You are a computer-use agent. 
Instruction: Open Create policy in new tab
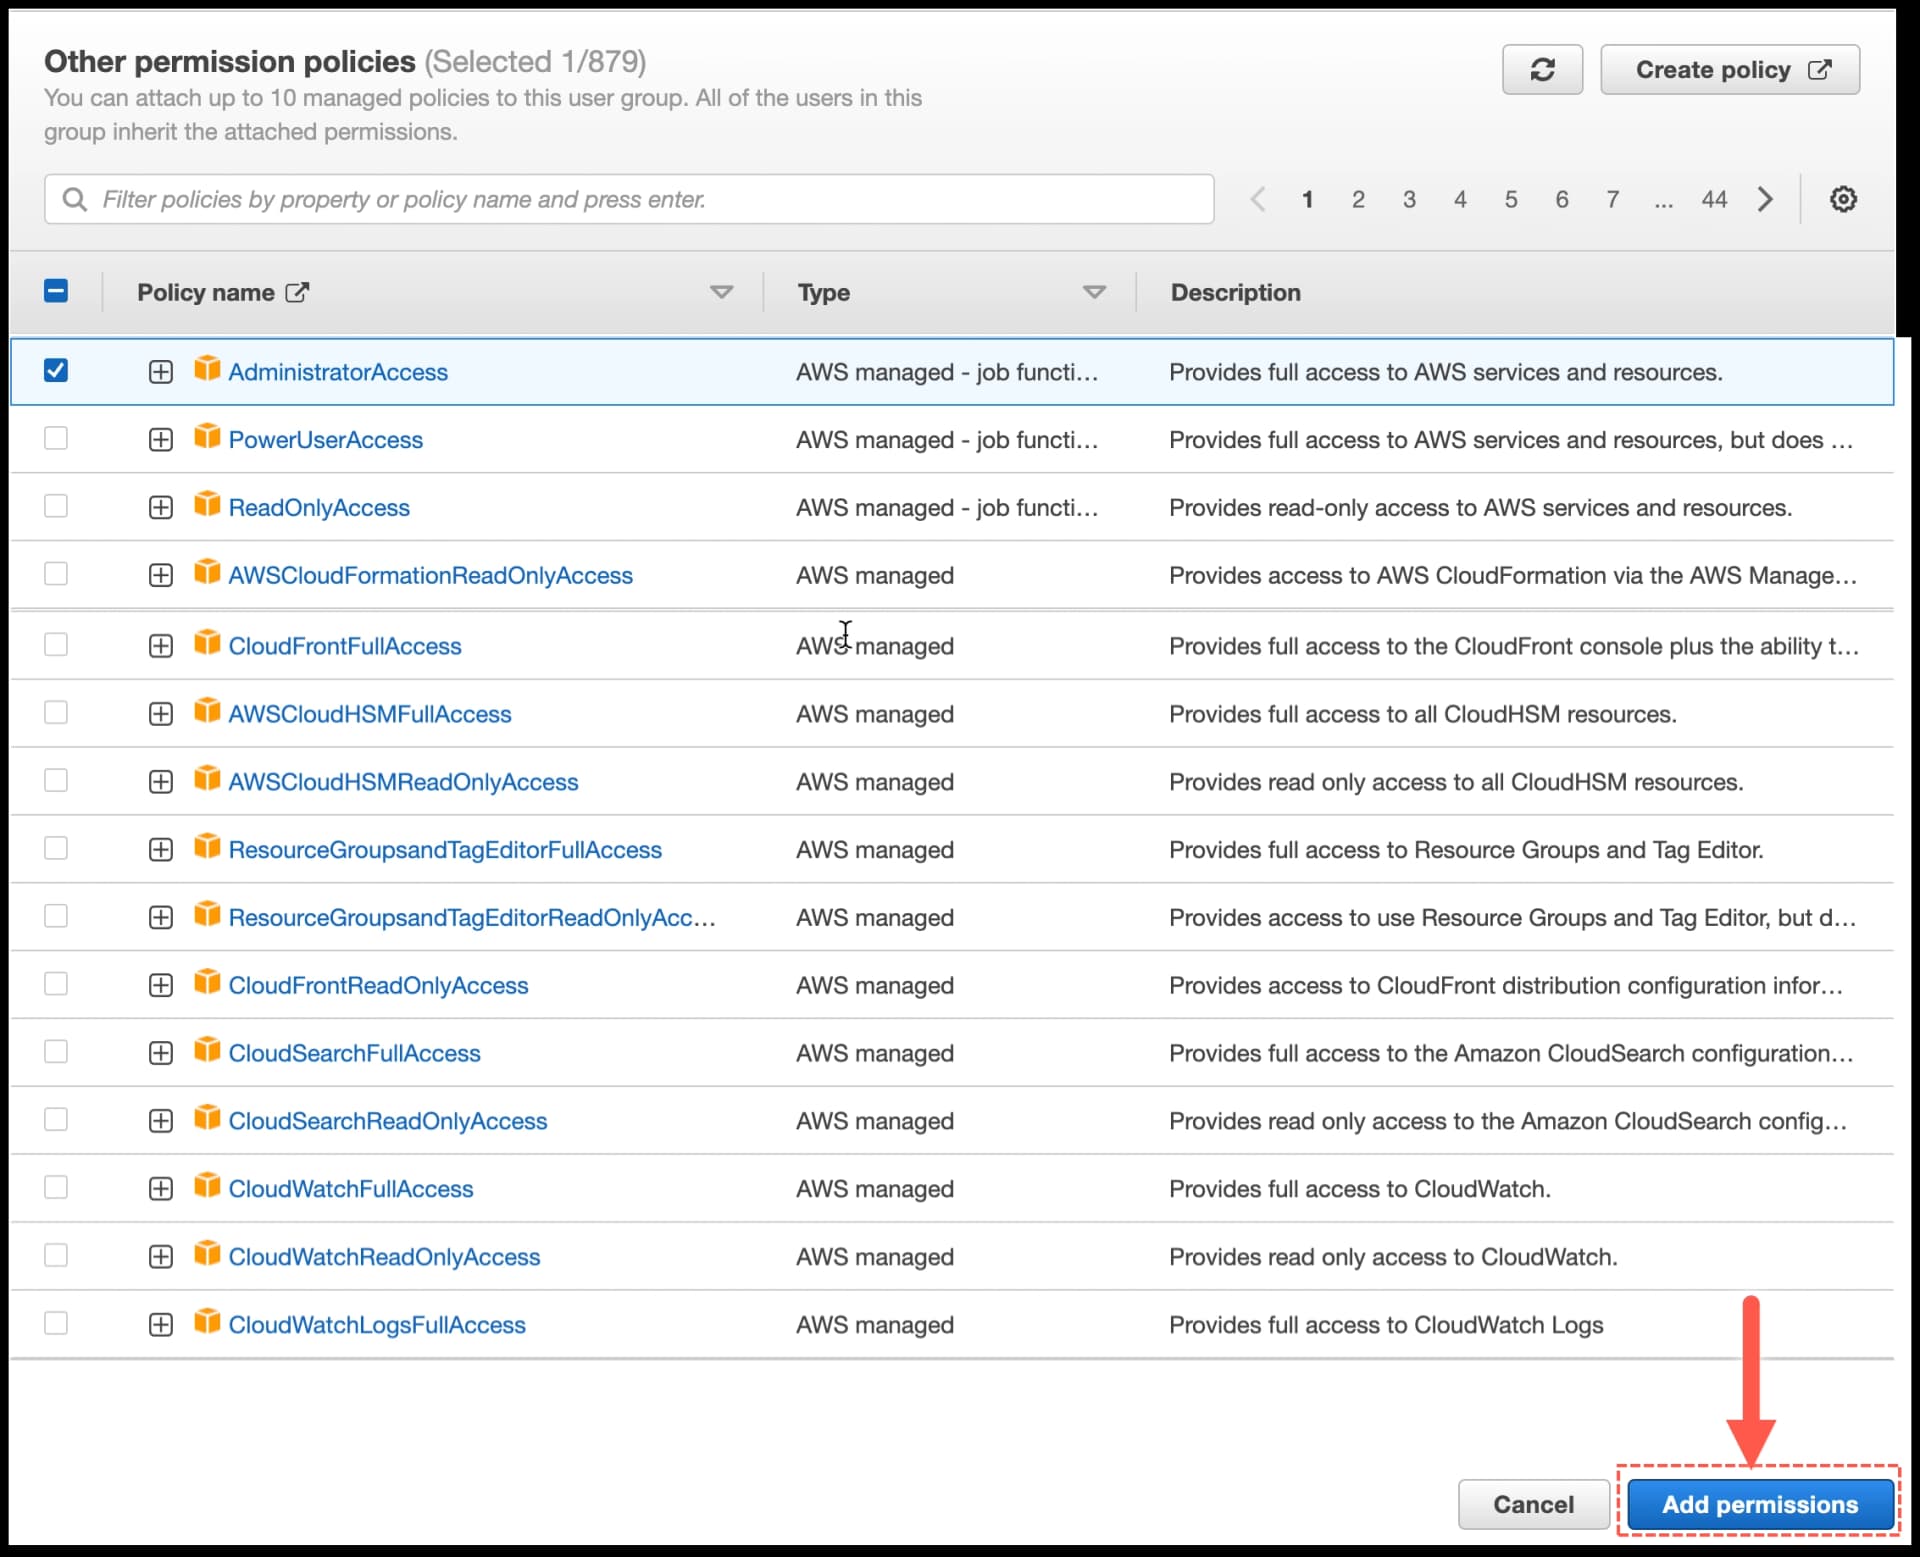1730,70
